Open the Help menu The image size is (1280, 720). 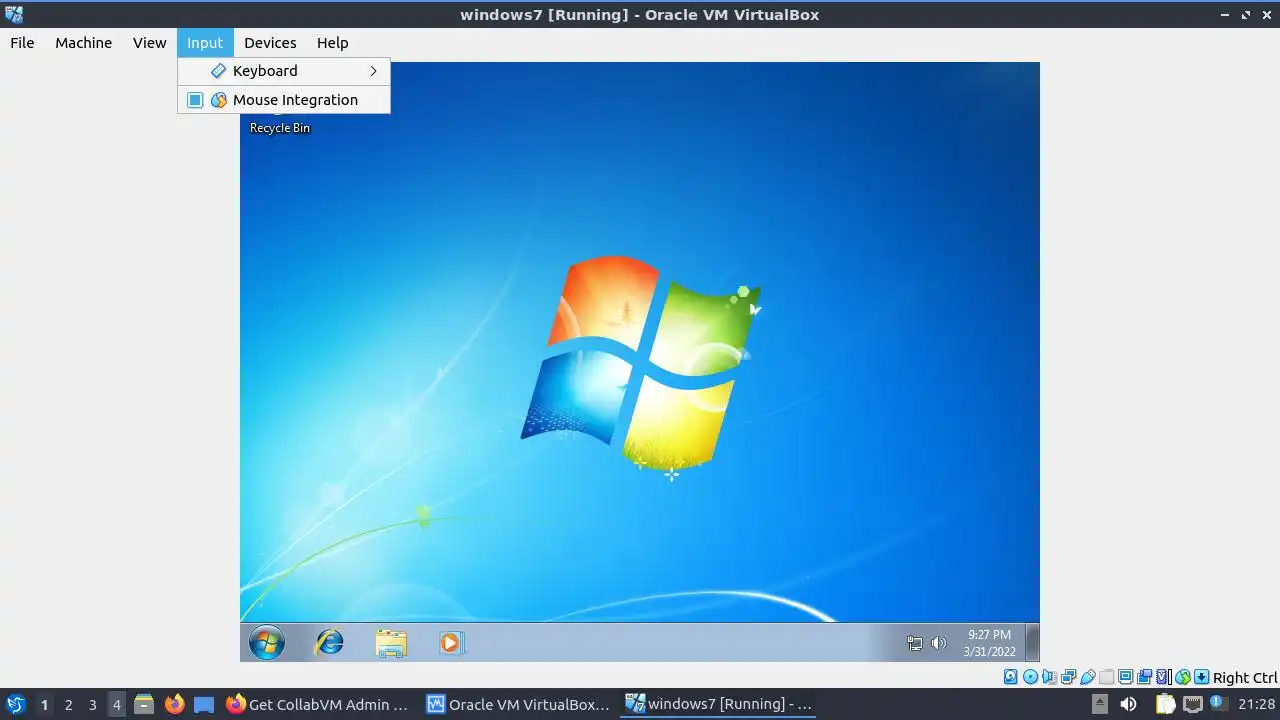(332, 43)
